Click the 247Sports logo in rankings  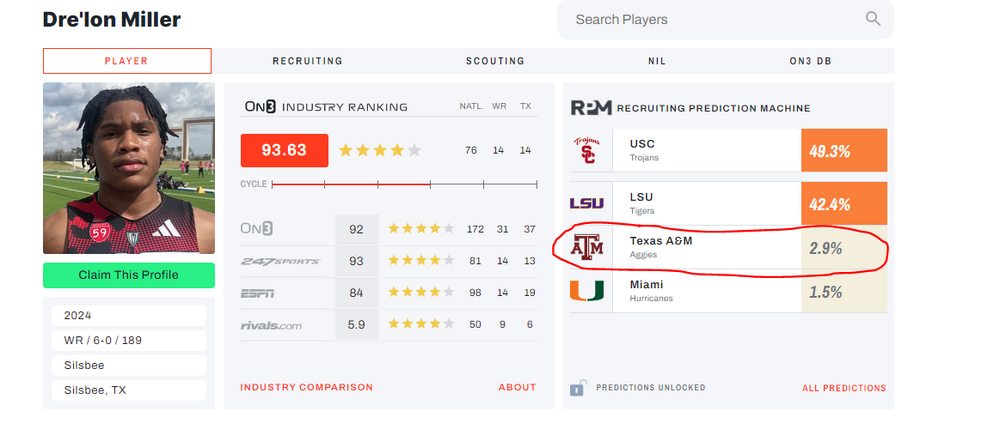click(280, 261)
